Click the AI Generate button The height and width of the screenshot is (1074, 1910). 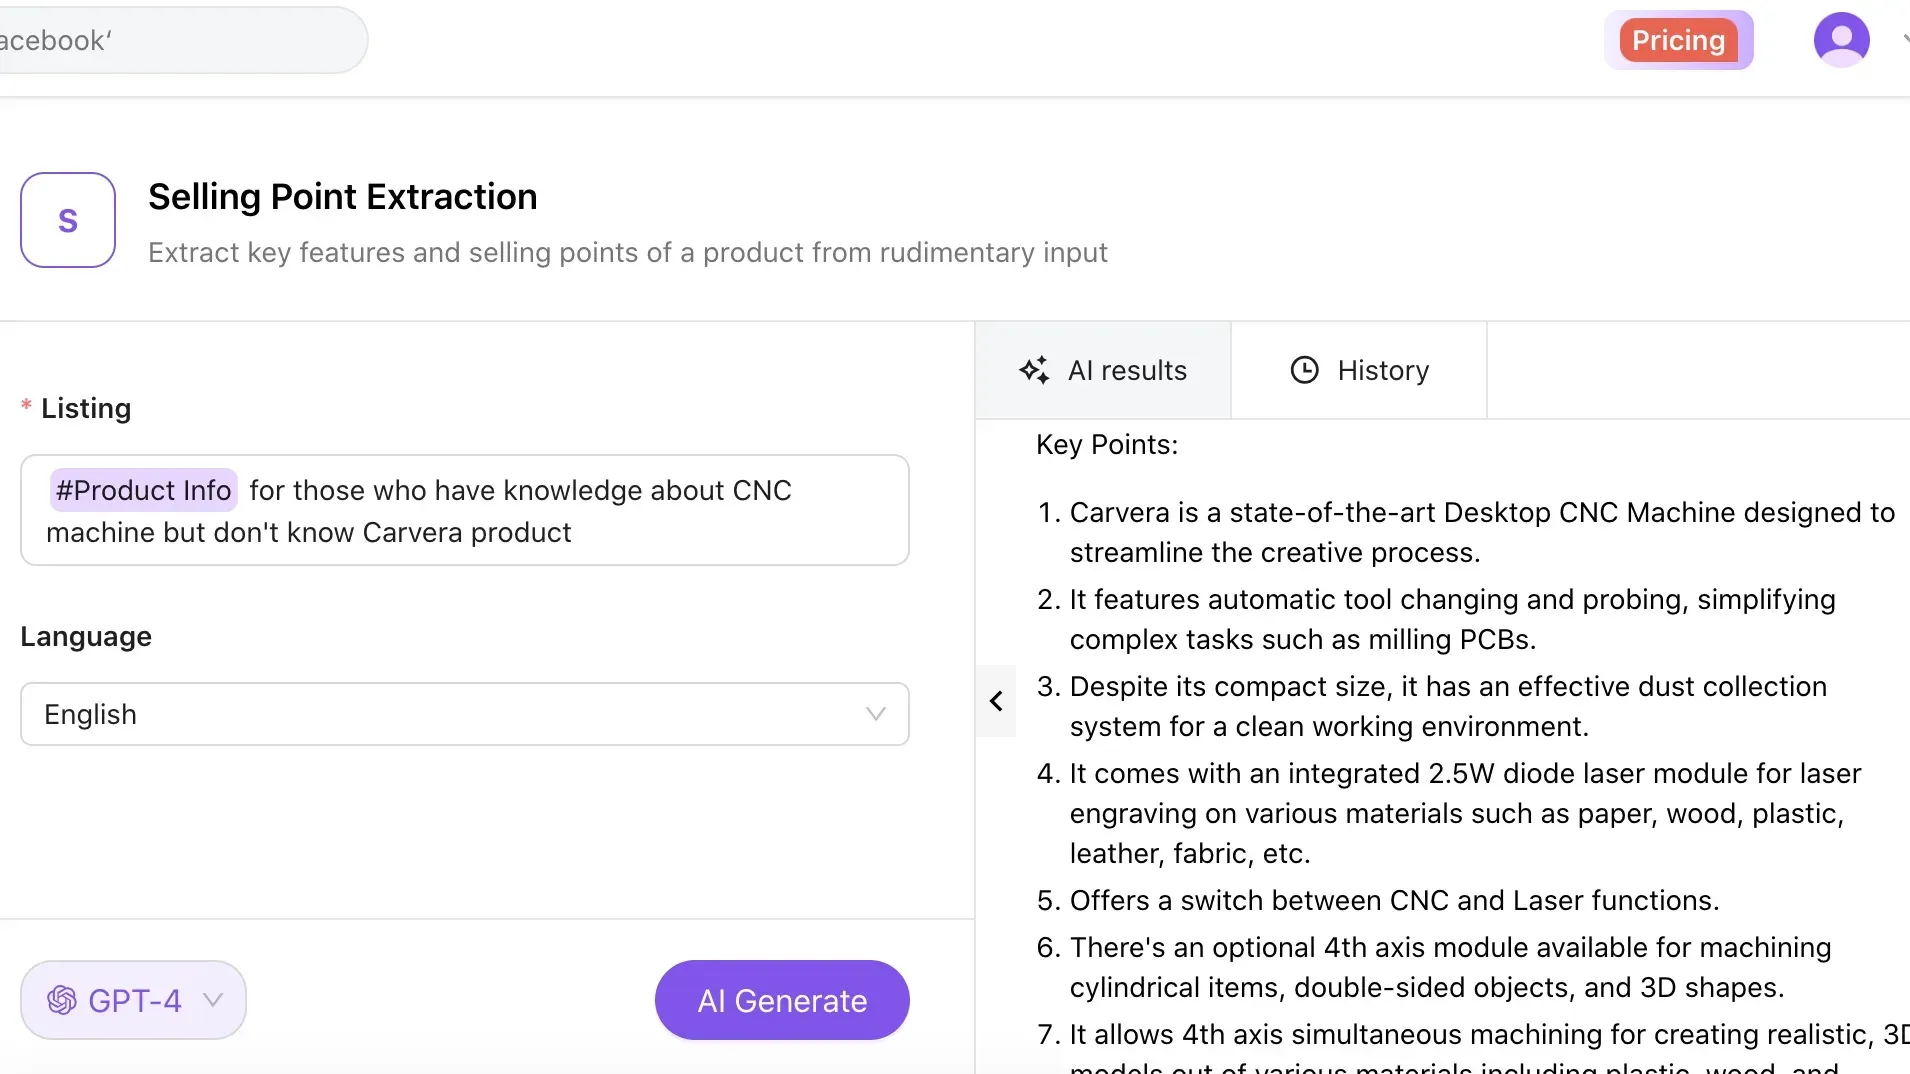pyautogui.click(x=782, y=1000)
